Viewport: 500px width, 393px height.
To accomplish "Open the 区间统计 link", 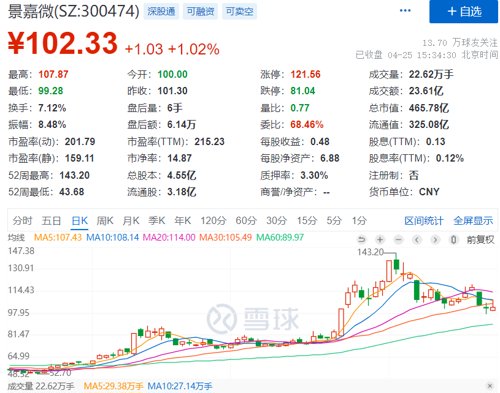I will [424, 220].
